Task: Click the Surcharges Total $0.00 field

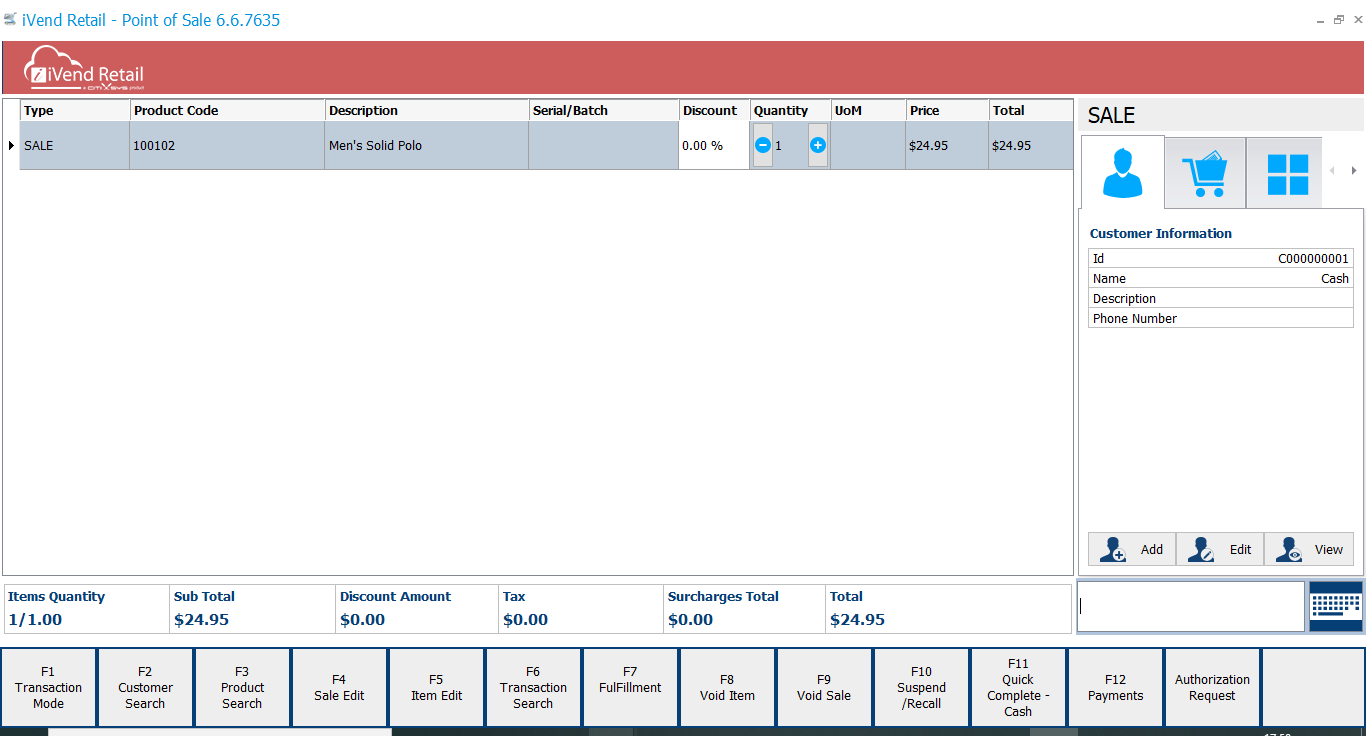Action: pos(744,609)
